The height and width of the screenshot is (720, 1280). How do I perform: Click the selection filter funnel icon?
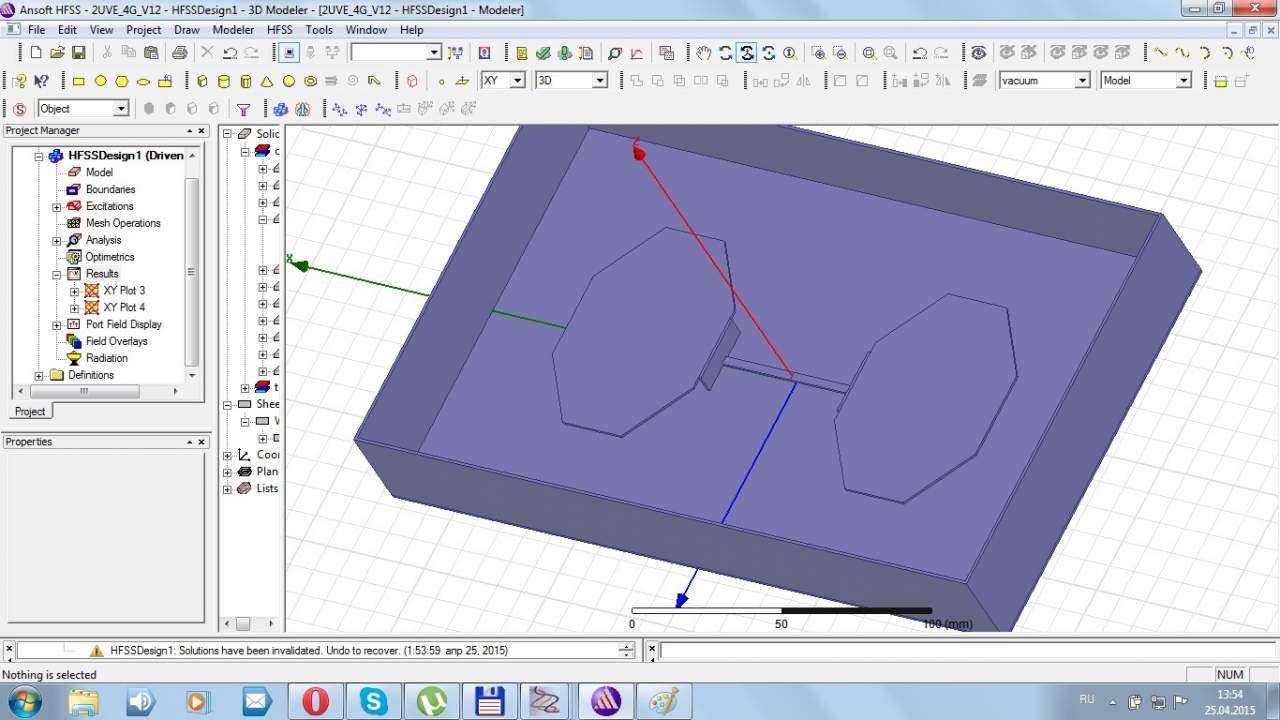pyautogui.click(x=243, y=109)
